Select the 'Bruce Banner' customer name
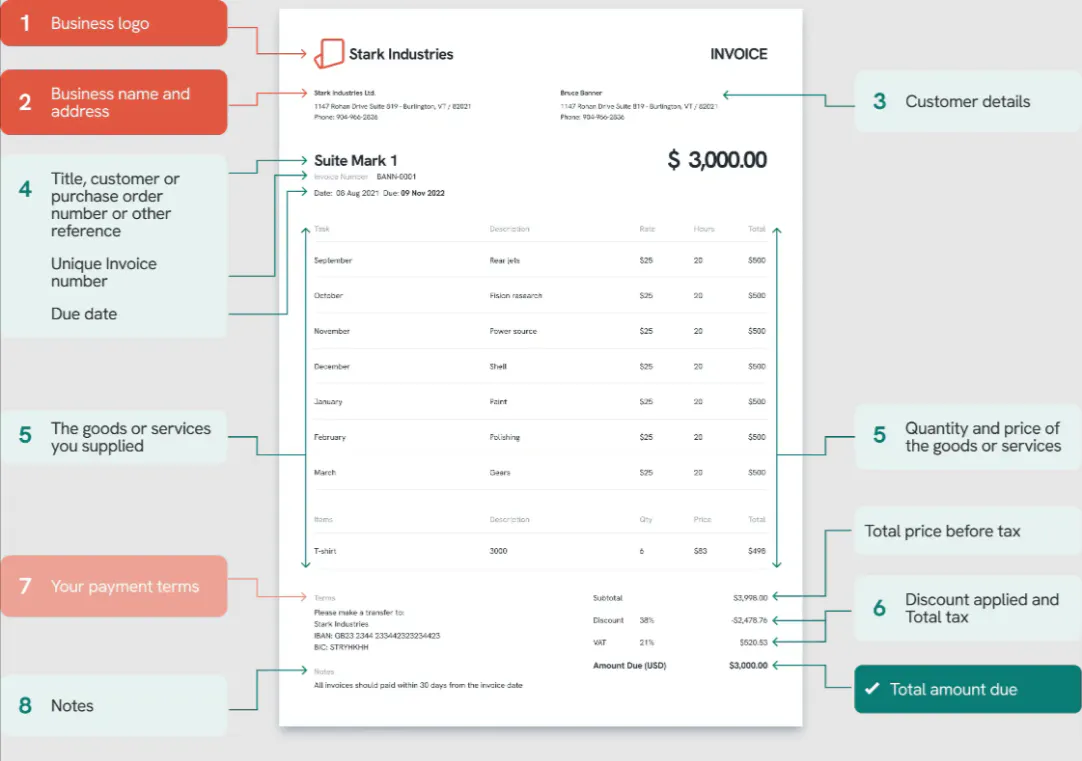Image resolution: width=1082 pixels, height=761 pixels. click(581, 93)
